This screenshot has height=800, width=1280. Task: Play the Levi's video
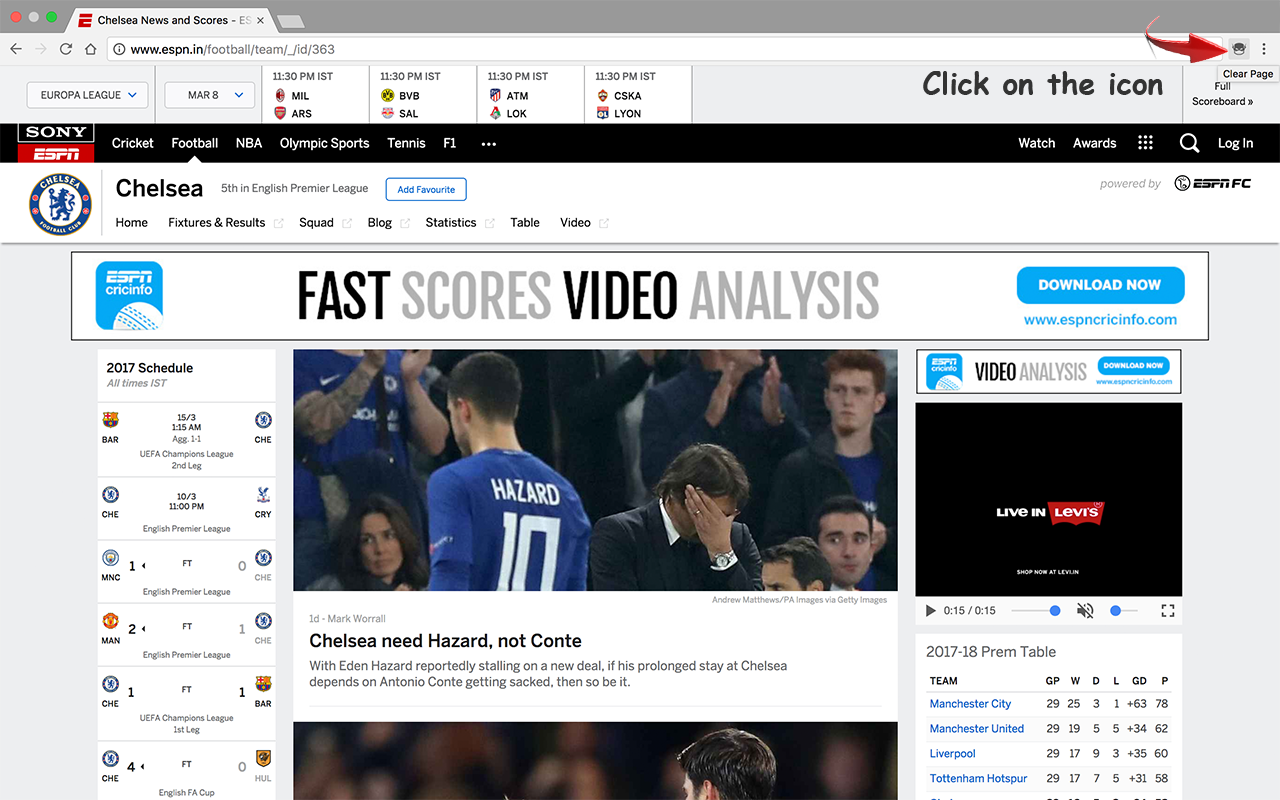[x=931, y=610]
